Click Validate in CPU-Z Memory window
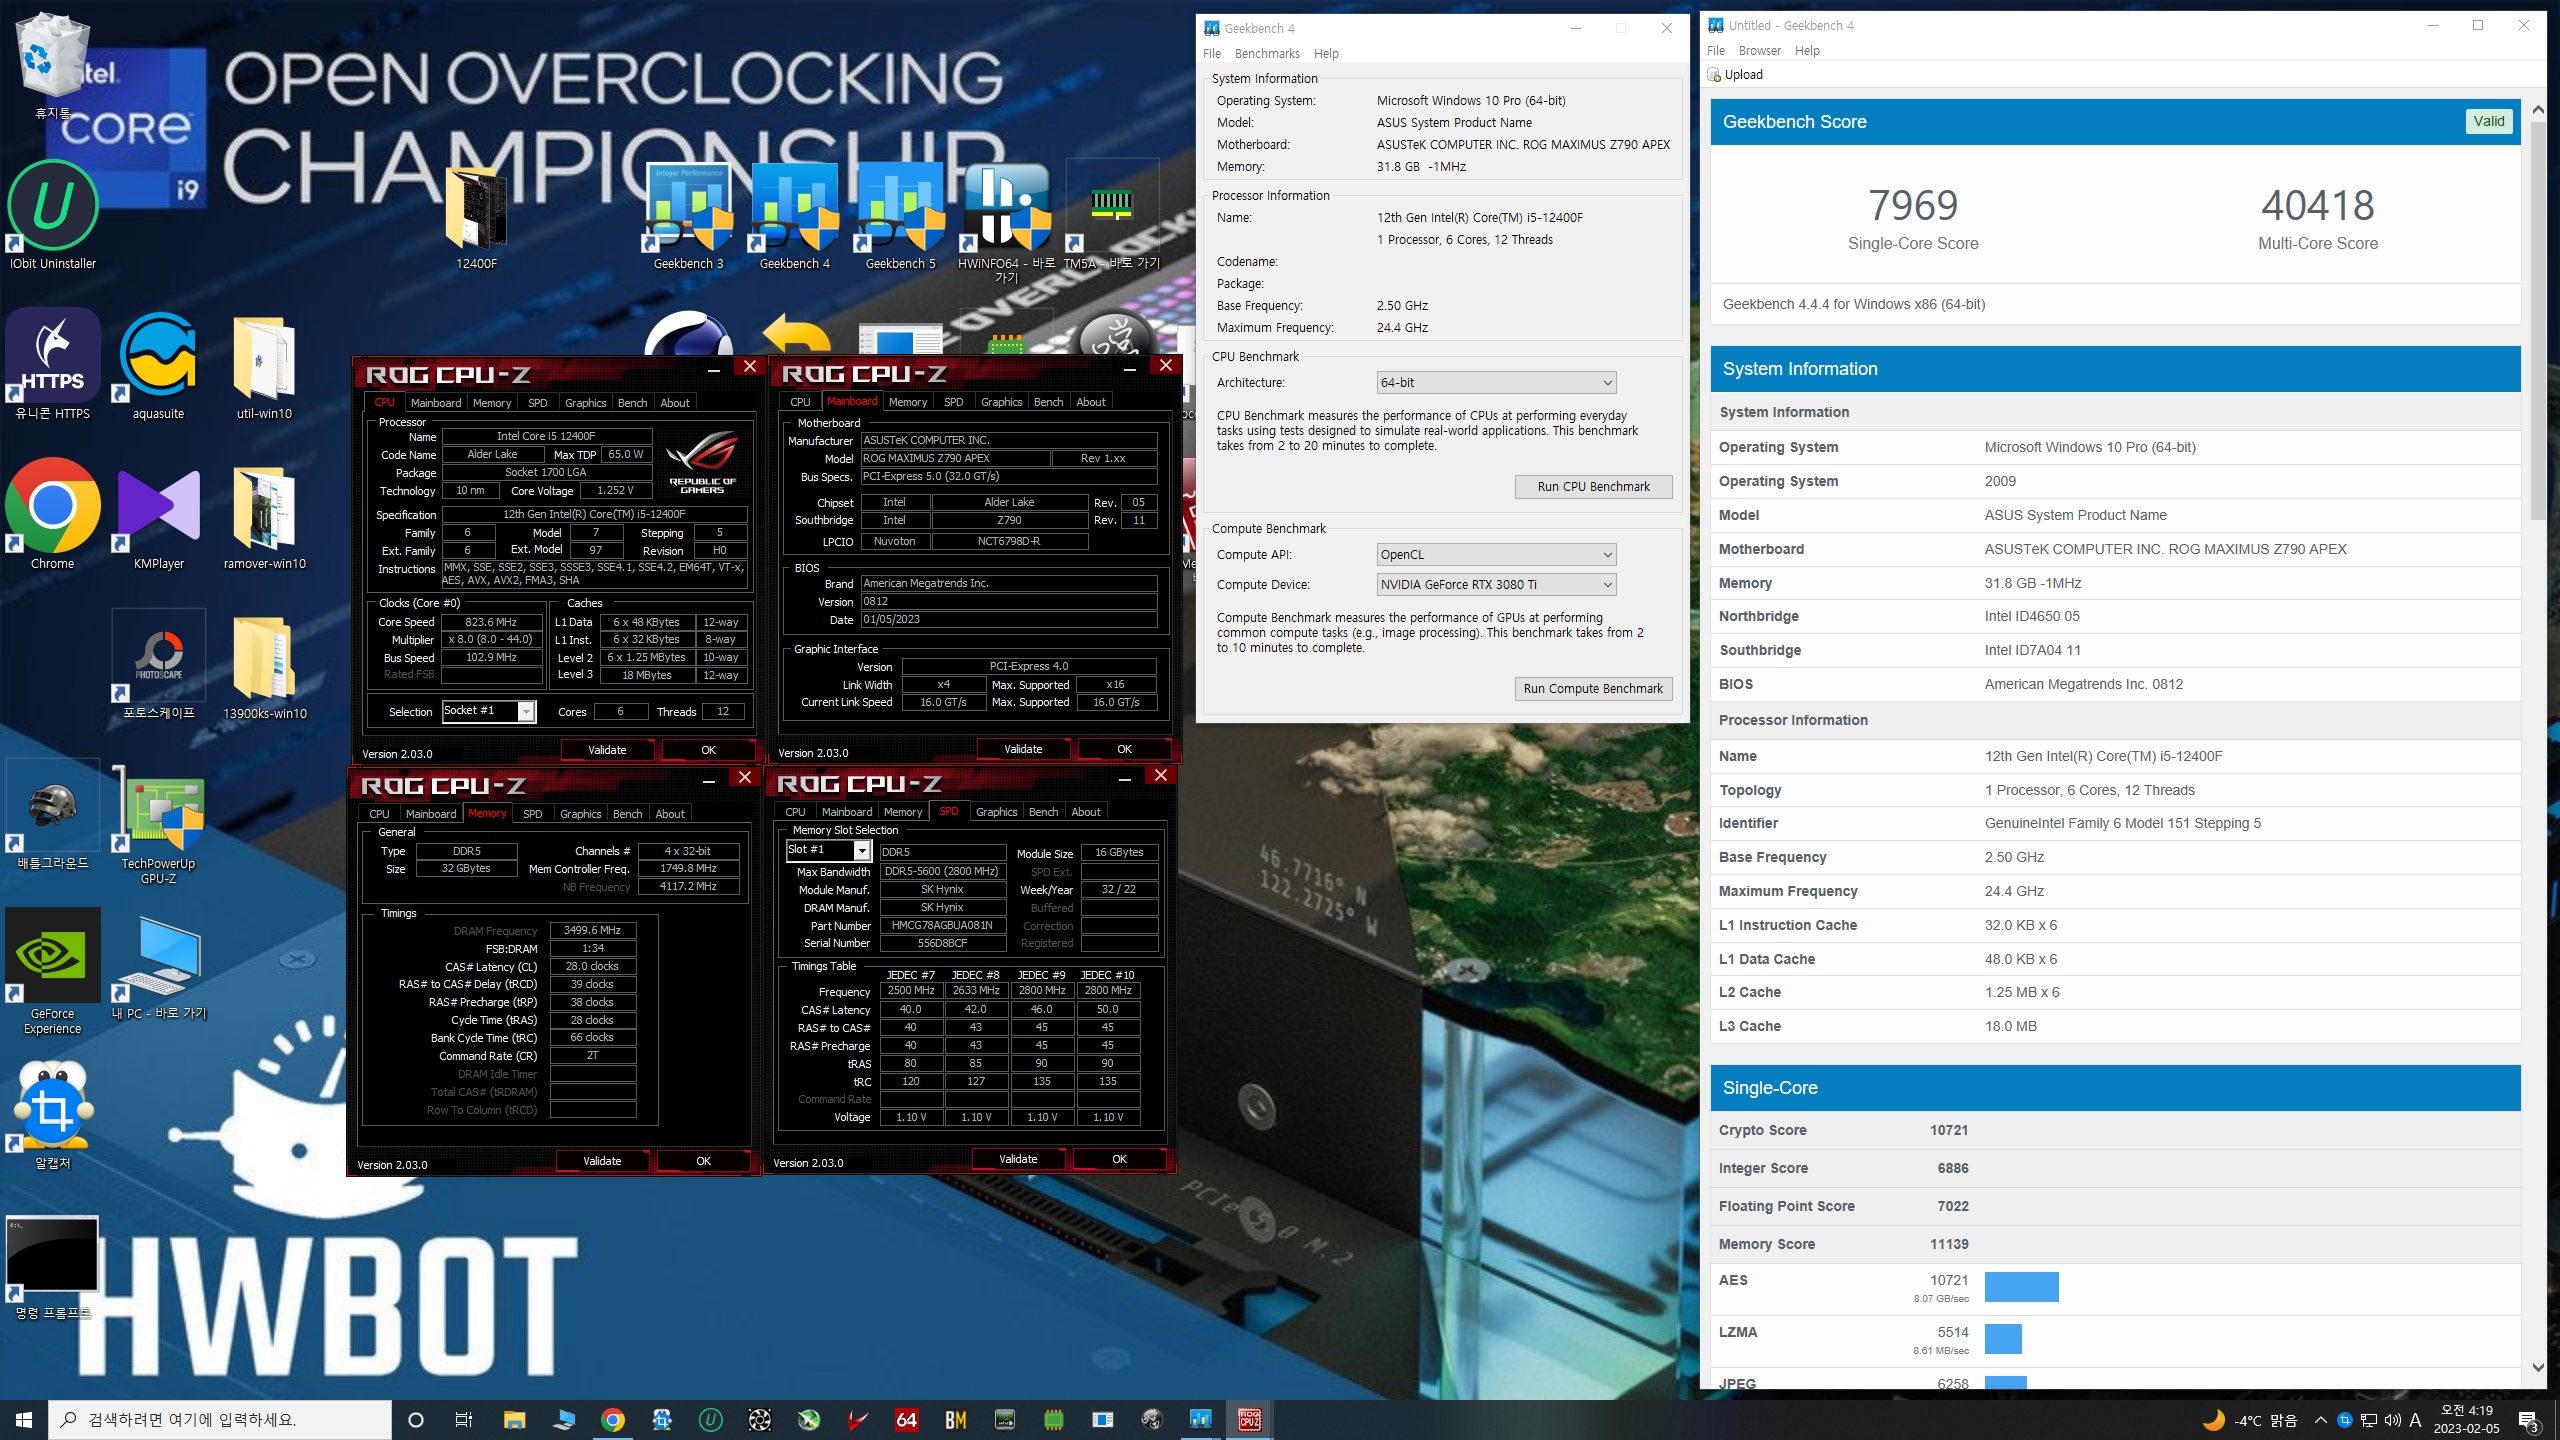 pyautogui.click(x=602, y=1161)
